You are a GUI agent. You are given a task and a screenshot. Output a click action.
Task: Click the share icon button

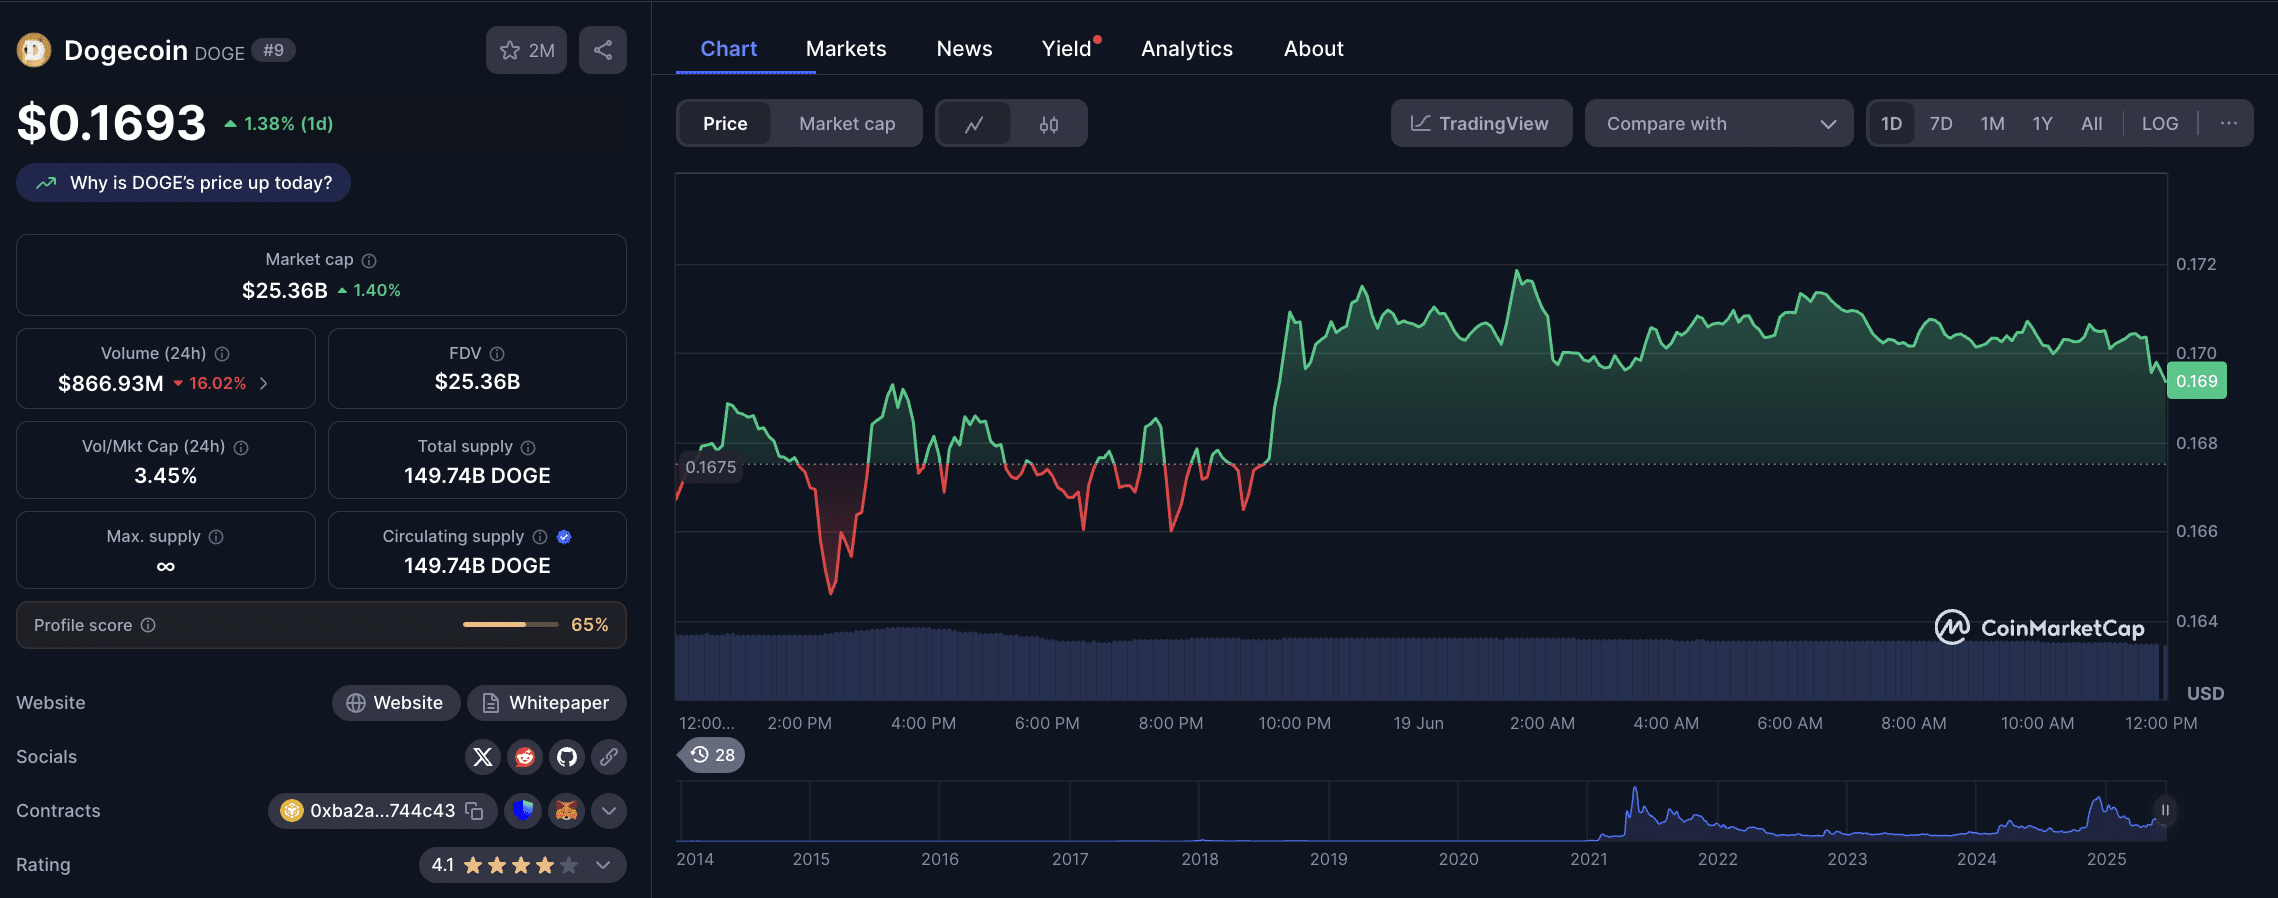pyautogui.click(x=603, y=50)
